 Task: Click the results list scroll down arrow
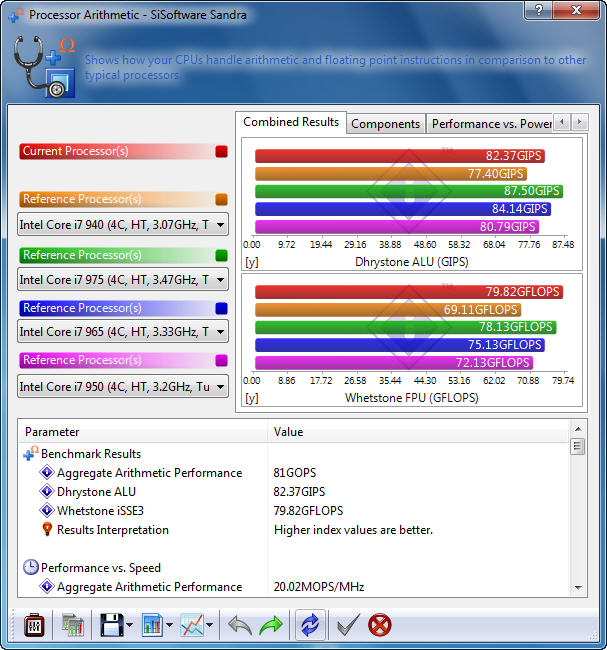click(578, 587)
